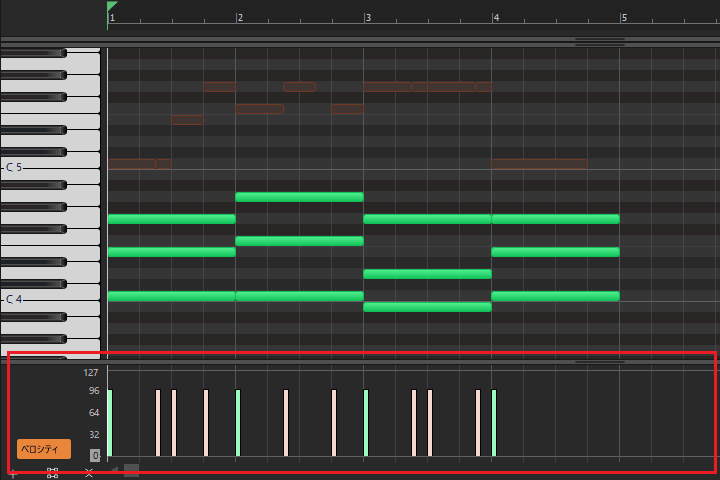Click the X icon to remove controller lane
Viewport: 720px width, 480px height.
click(x=89, y=473)
